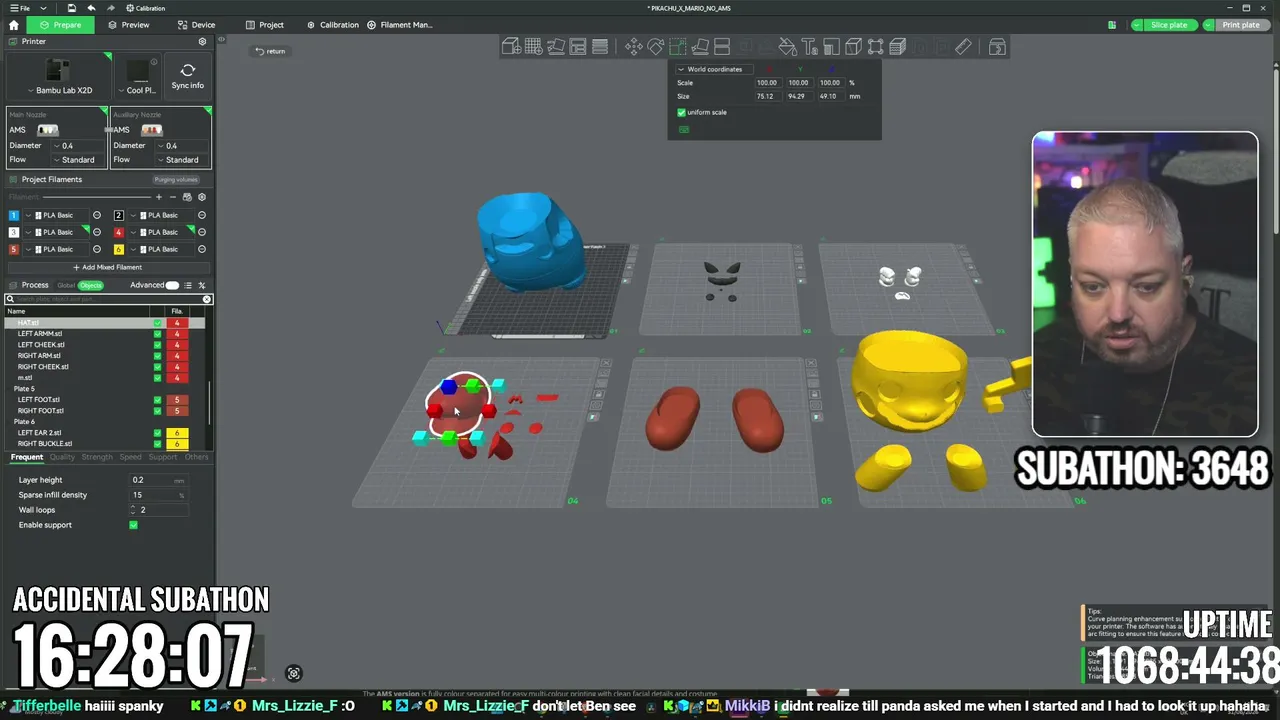The width and height of the screenshot is (1280, 720).
Task: Click filament 1 blue color swatch
Action: pyautogui.click(x=14, y=215)
